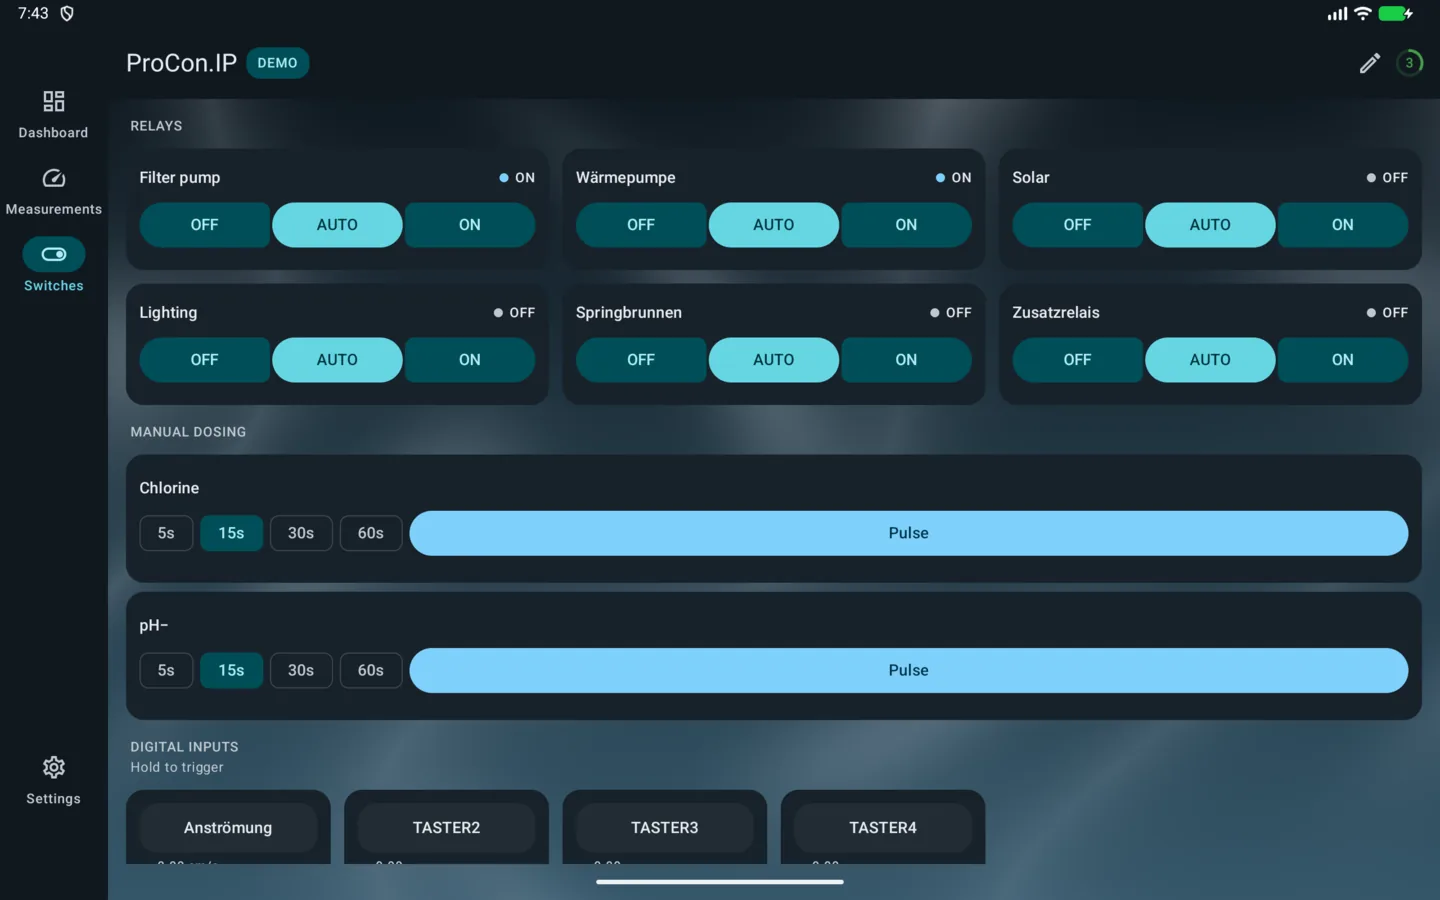
Task: Choose 5s duration for Chlorine dosing
Action: point(166,533)
